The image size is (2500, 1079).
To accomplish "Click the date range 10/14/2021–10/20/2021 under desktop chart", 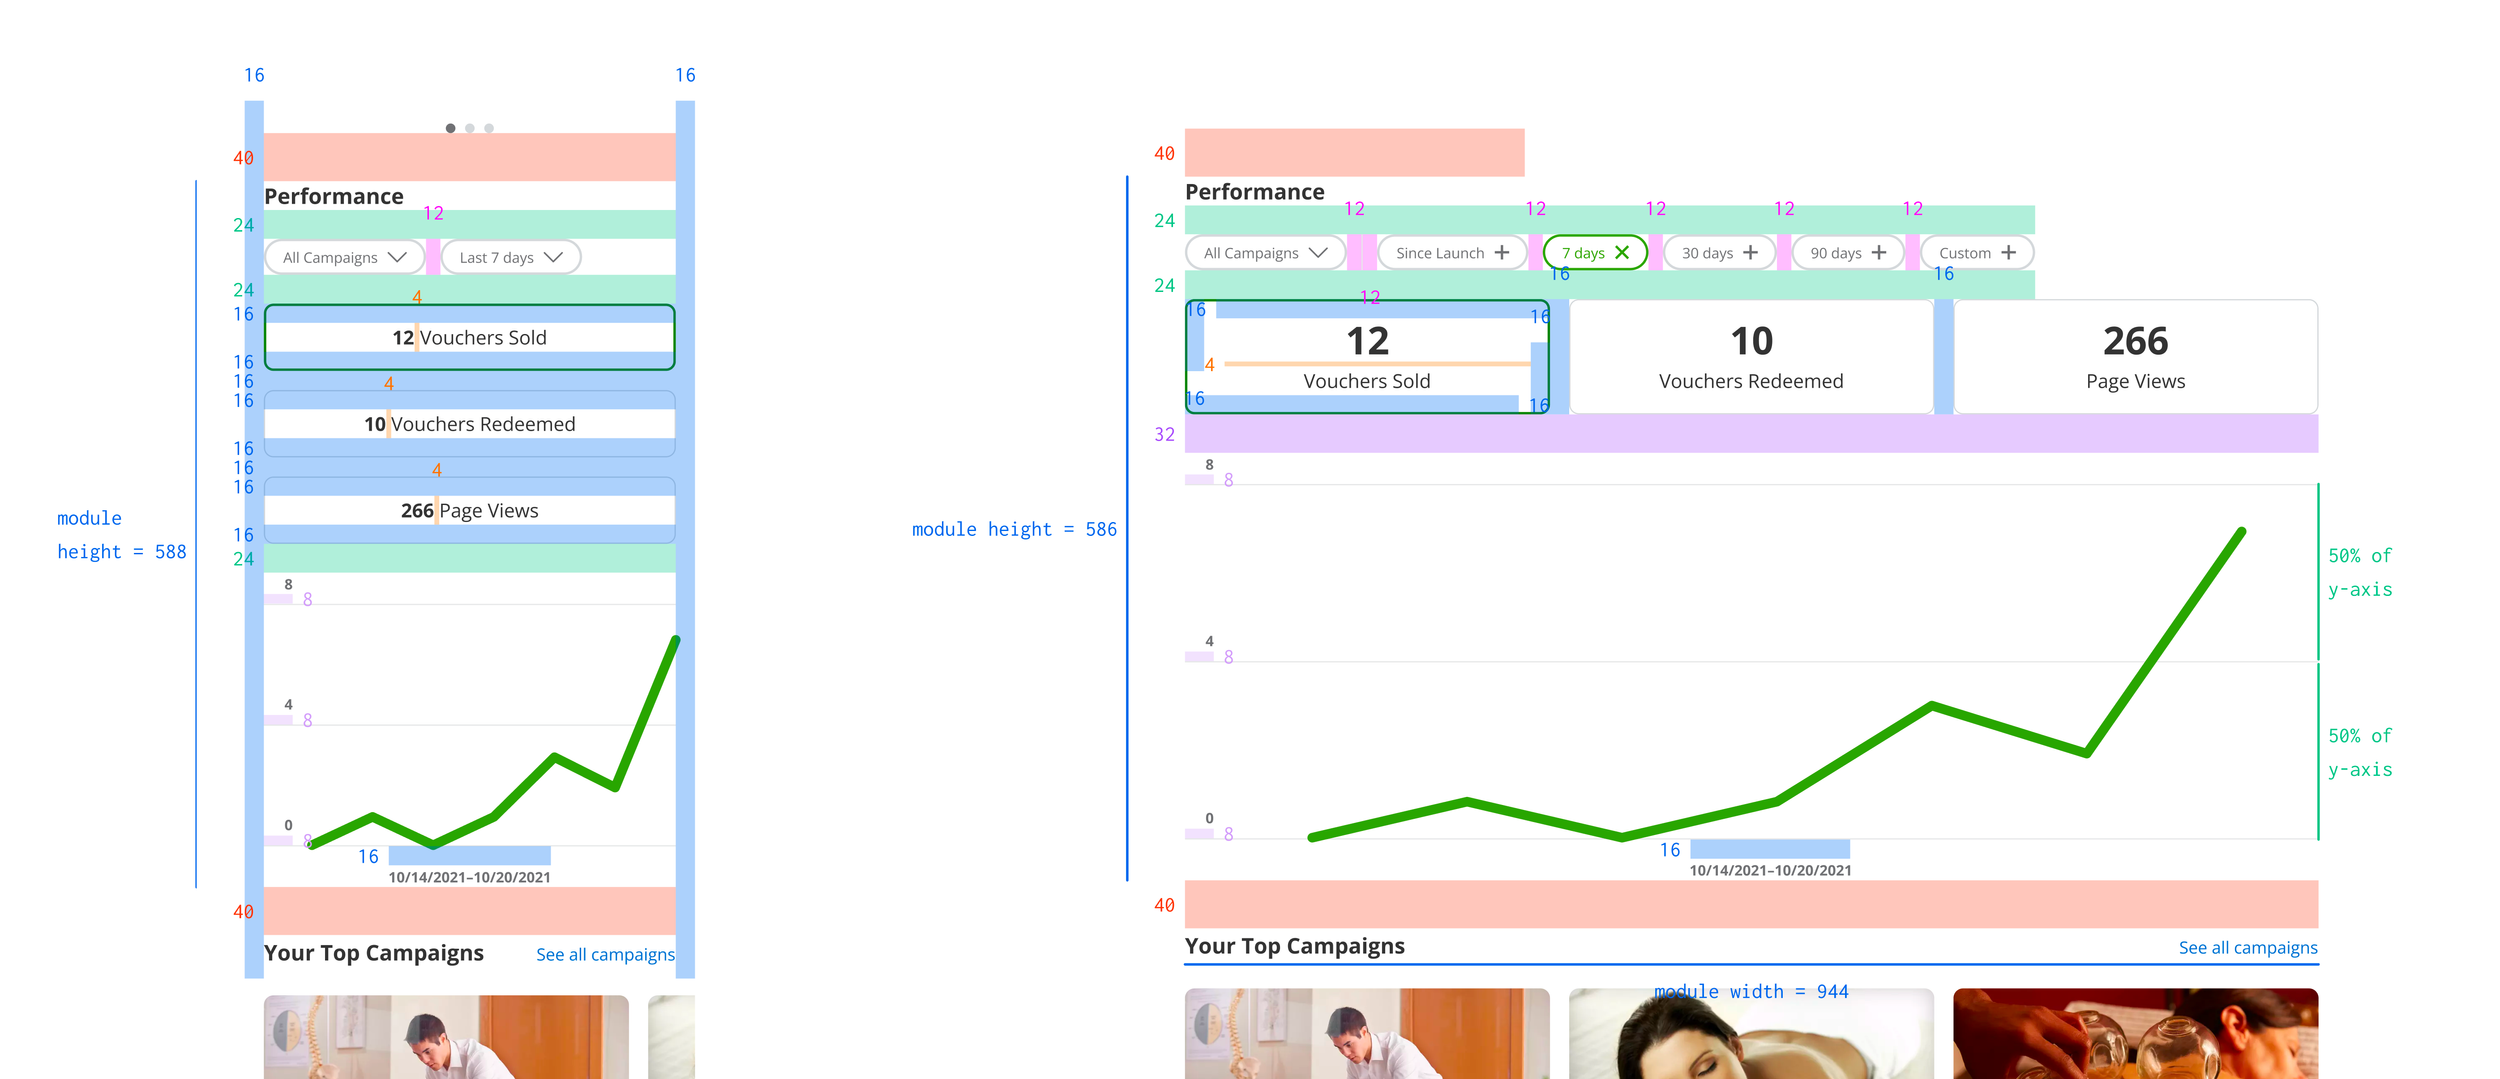I will [1770, 871].
